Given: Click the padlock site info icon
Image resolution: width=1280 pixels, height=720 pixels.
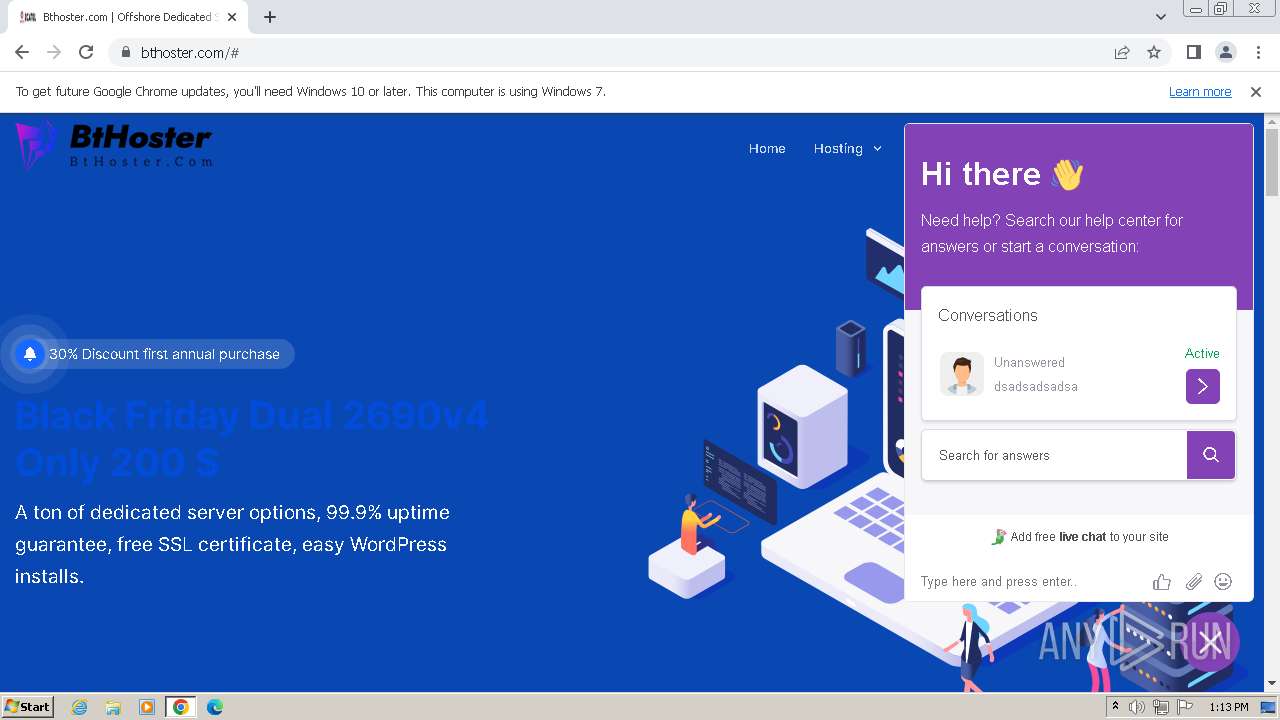Looking at the screenshot, I should pos(126,52).
